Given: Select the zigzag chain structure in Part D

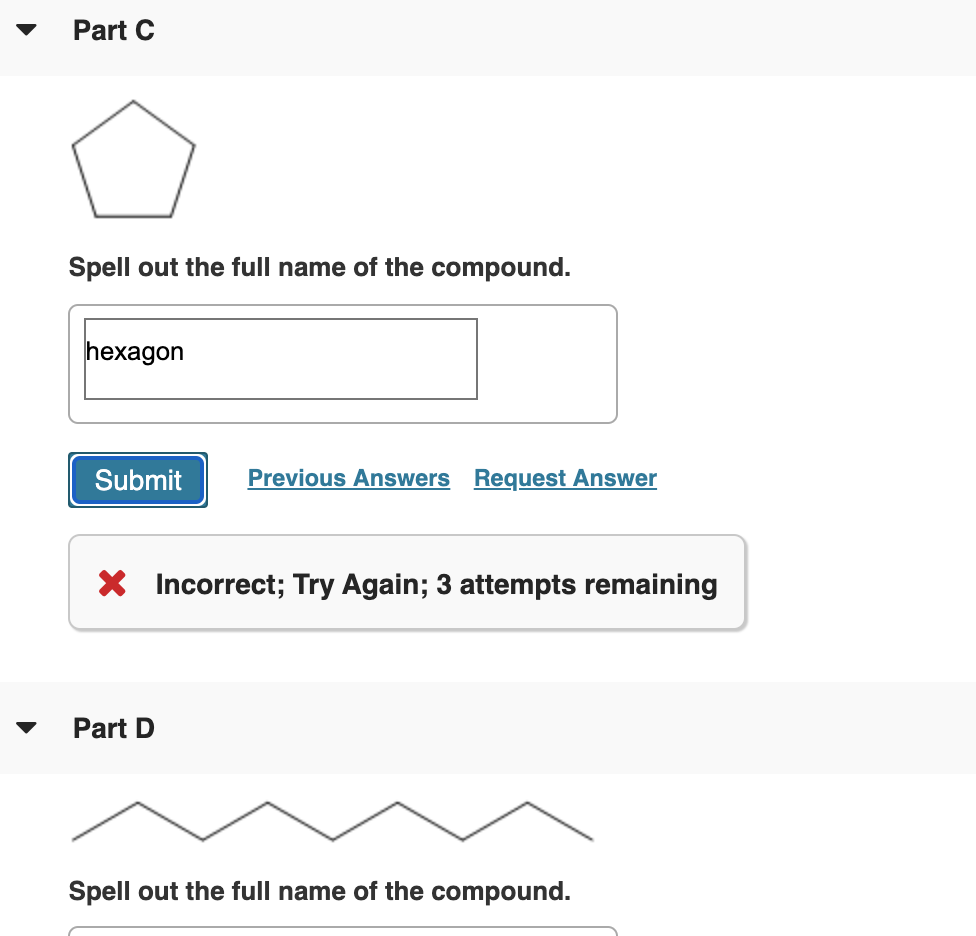Looking at the screenshot, I should pyautogui.click(x=332, y=821).
